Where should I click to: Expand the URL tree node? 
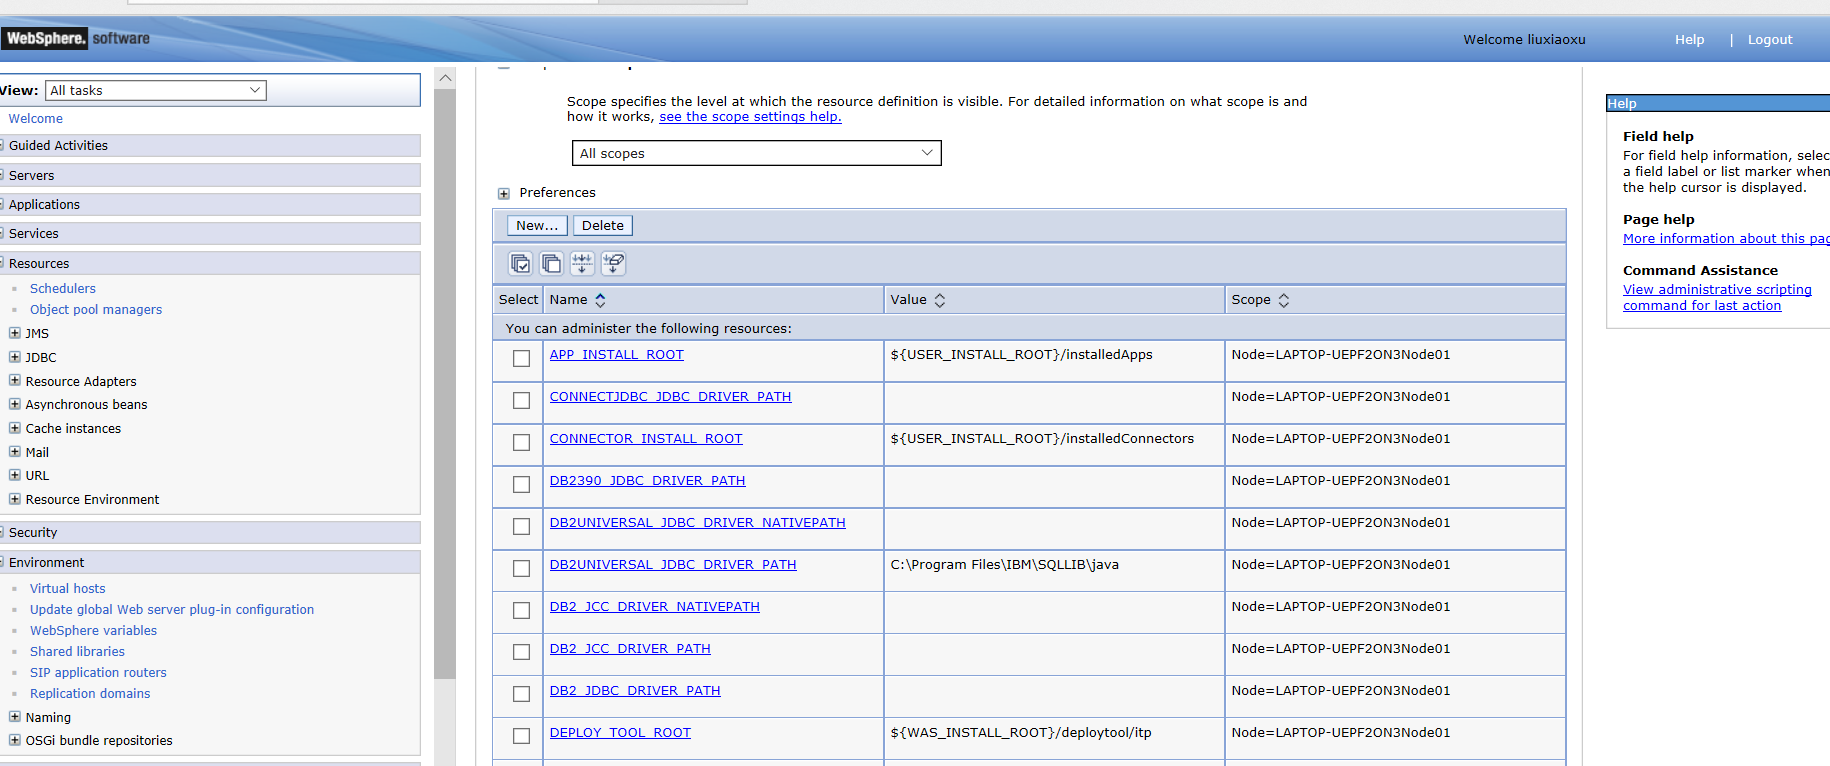pos(15,475)
